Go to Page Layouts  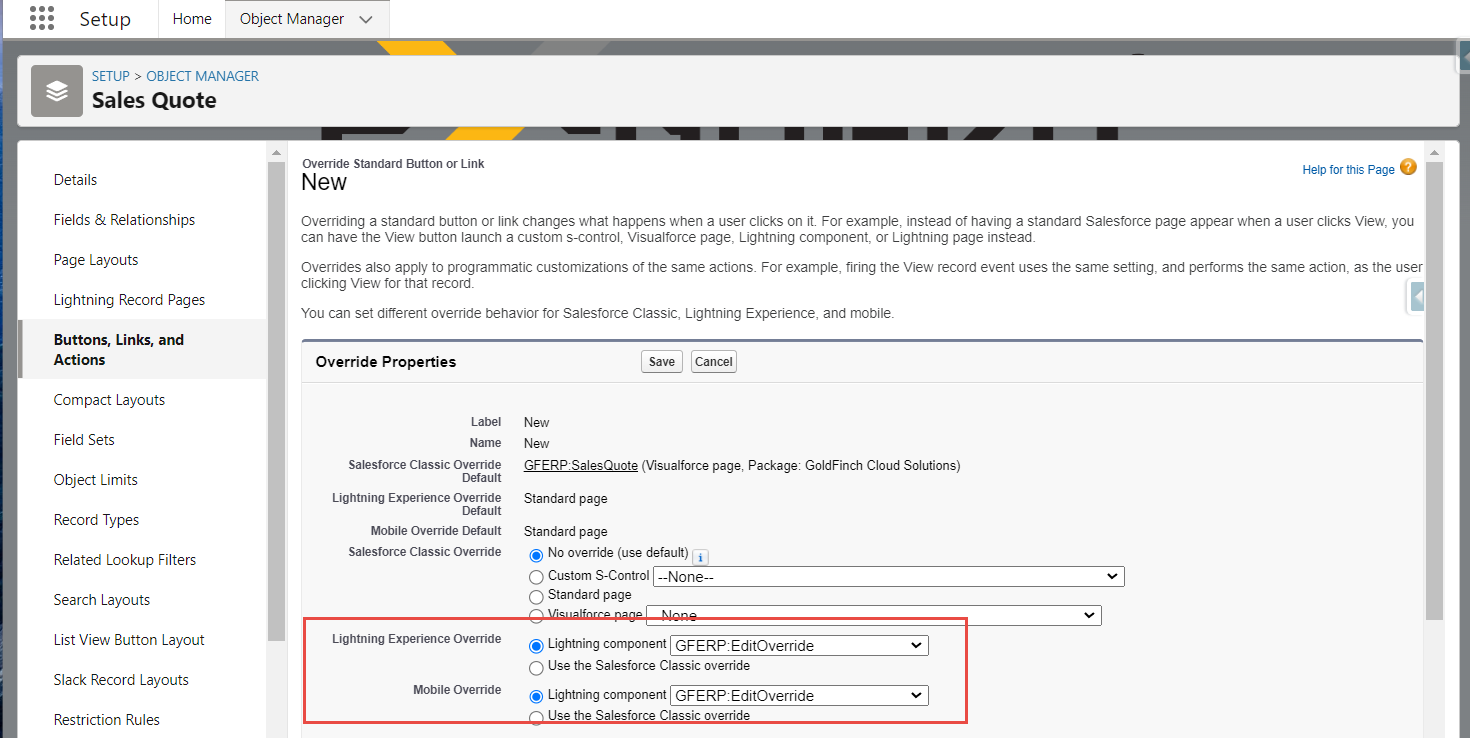(x=96, y=260)
